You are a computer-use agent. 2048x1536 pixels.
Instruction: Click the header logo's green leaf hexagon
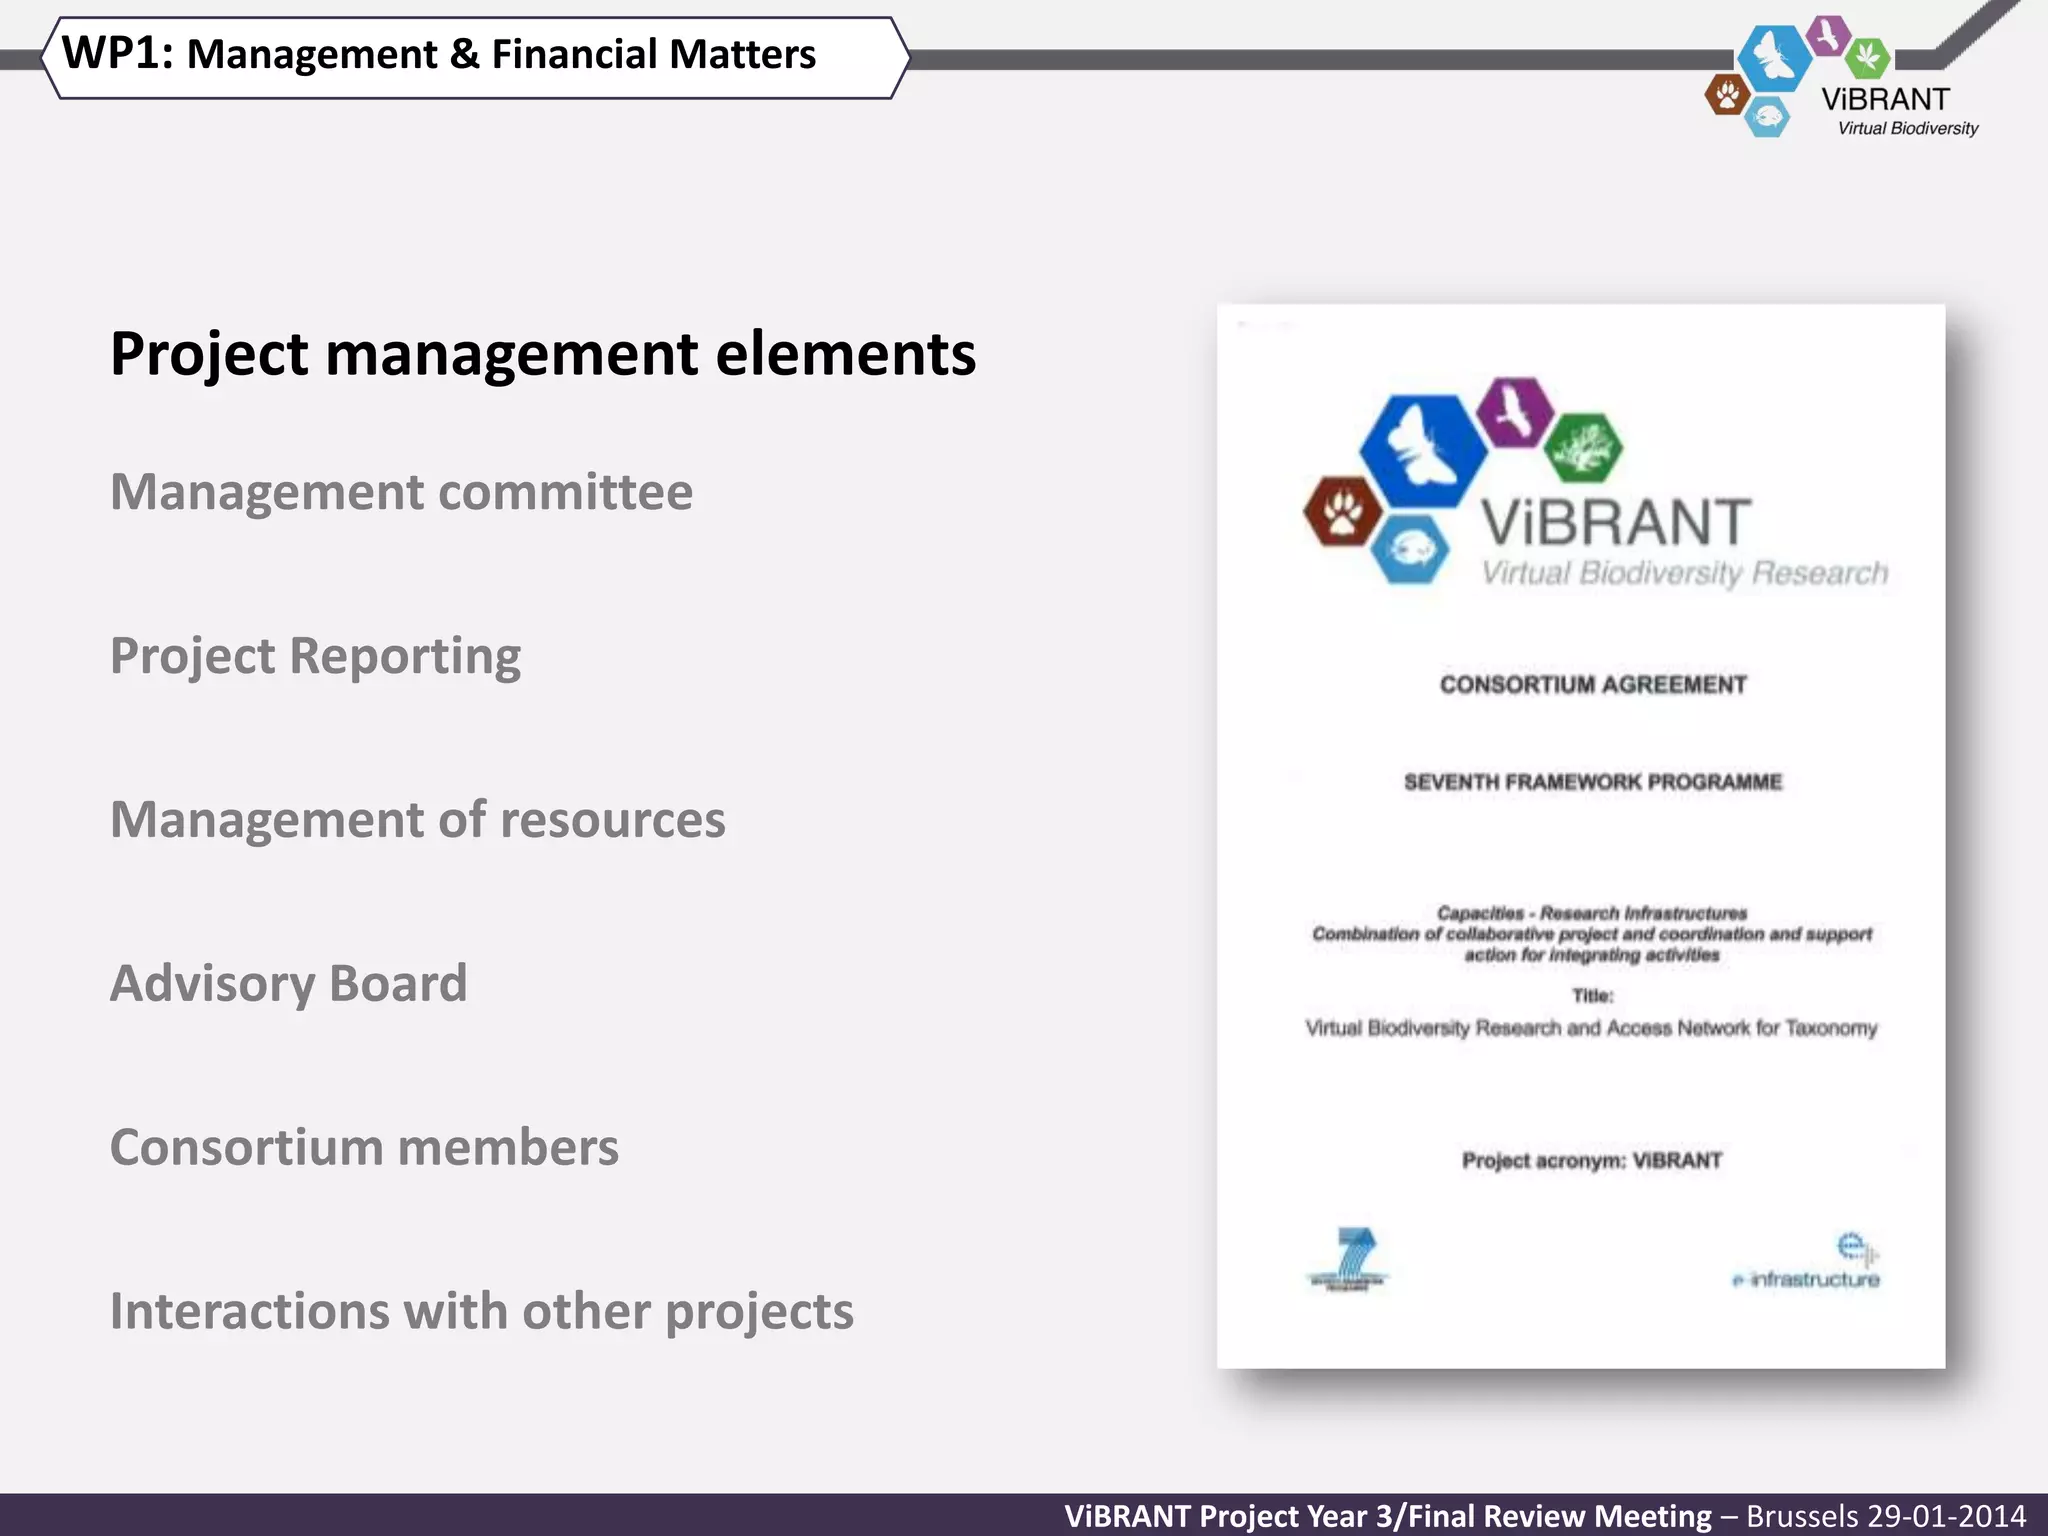[x=1867, y=57]
